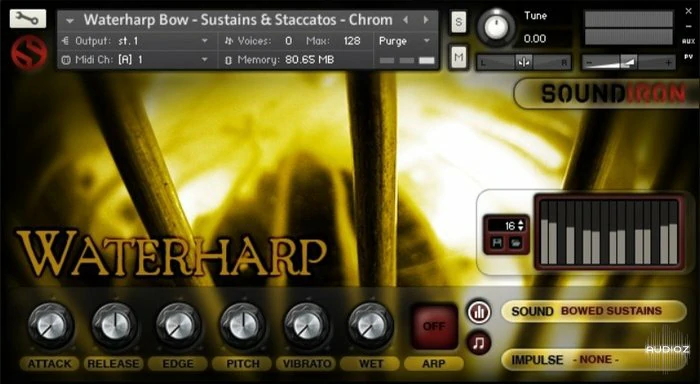Viewport: 700px width, 384px height.
Task: Open the SOUND Bowed Sustains selector
Action: [x=594, y=311]
